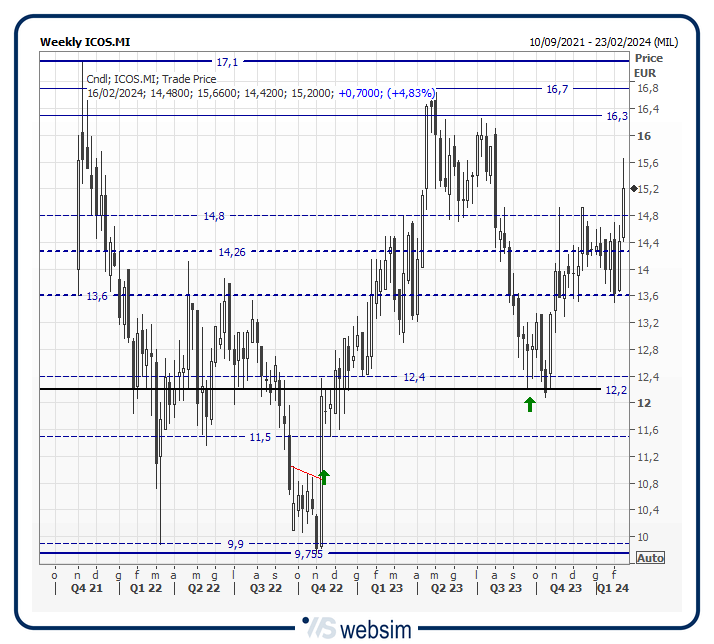Click the green arrow above the 12,2 line
Screen dimensions: 714x644
(530, 404)
